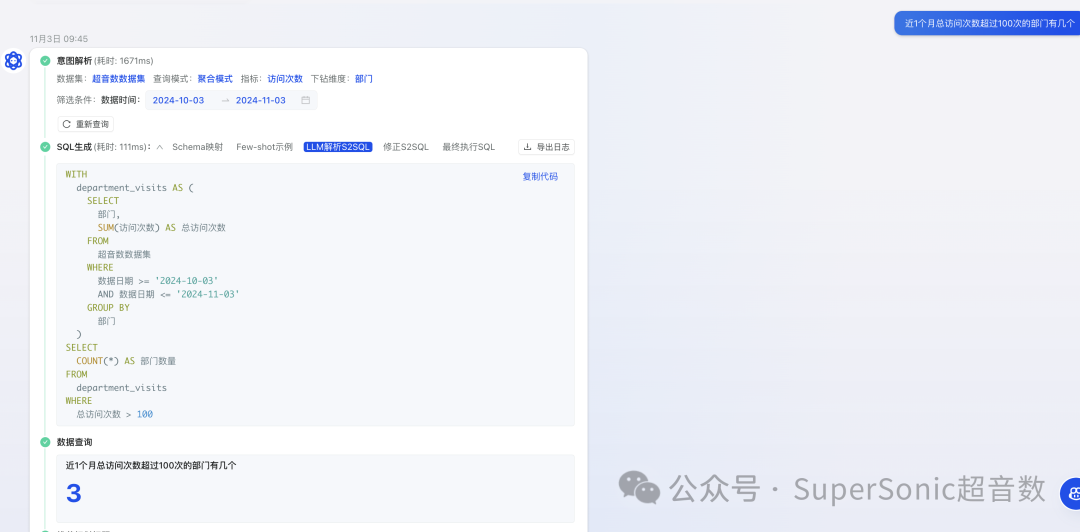
Task: Select the LLM解析S2SQL tab
Action: tap(338, 147)
